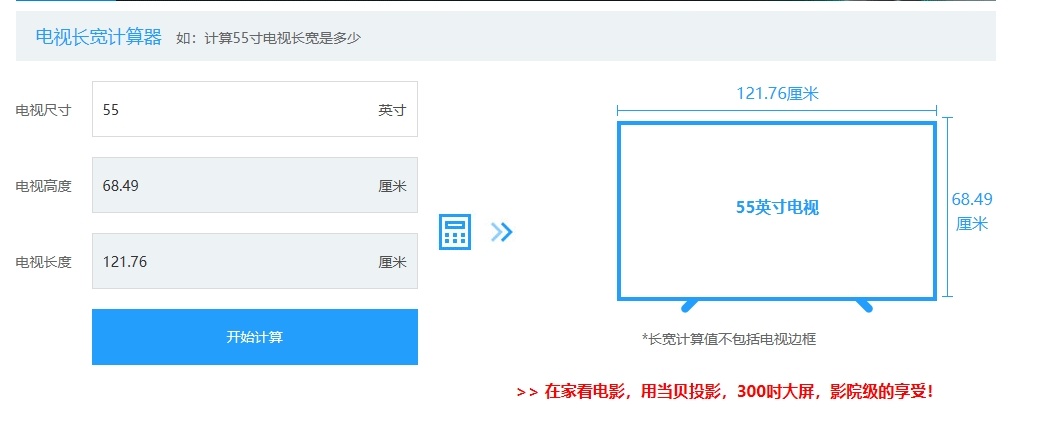Image resolution: width=1039 pixels, height=441 pixels.
Task: Click the 电视尺寸 label
Action: tap(43, 110)
